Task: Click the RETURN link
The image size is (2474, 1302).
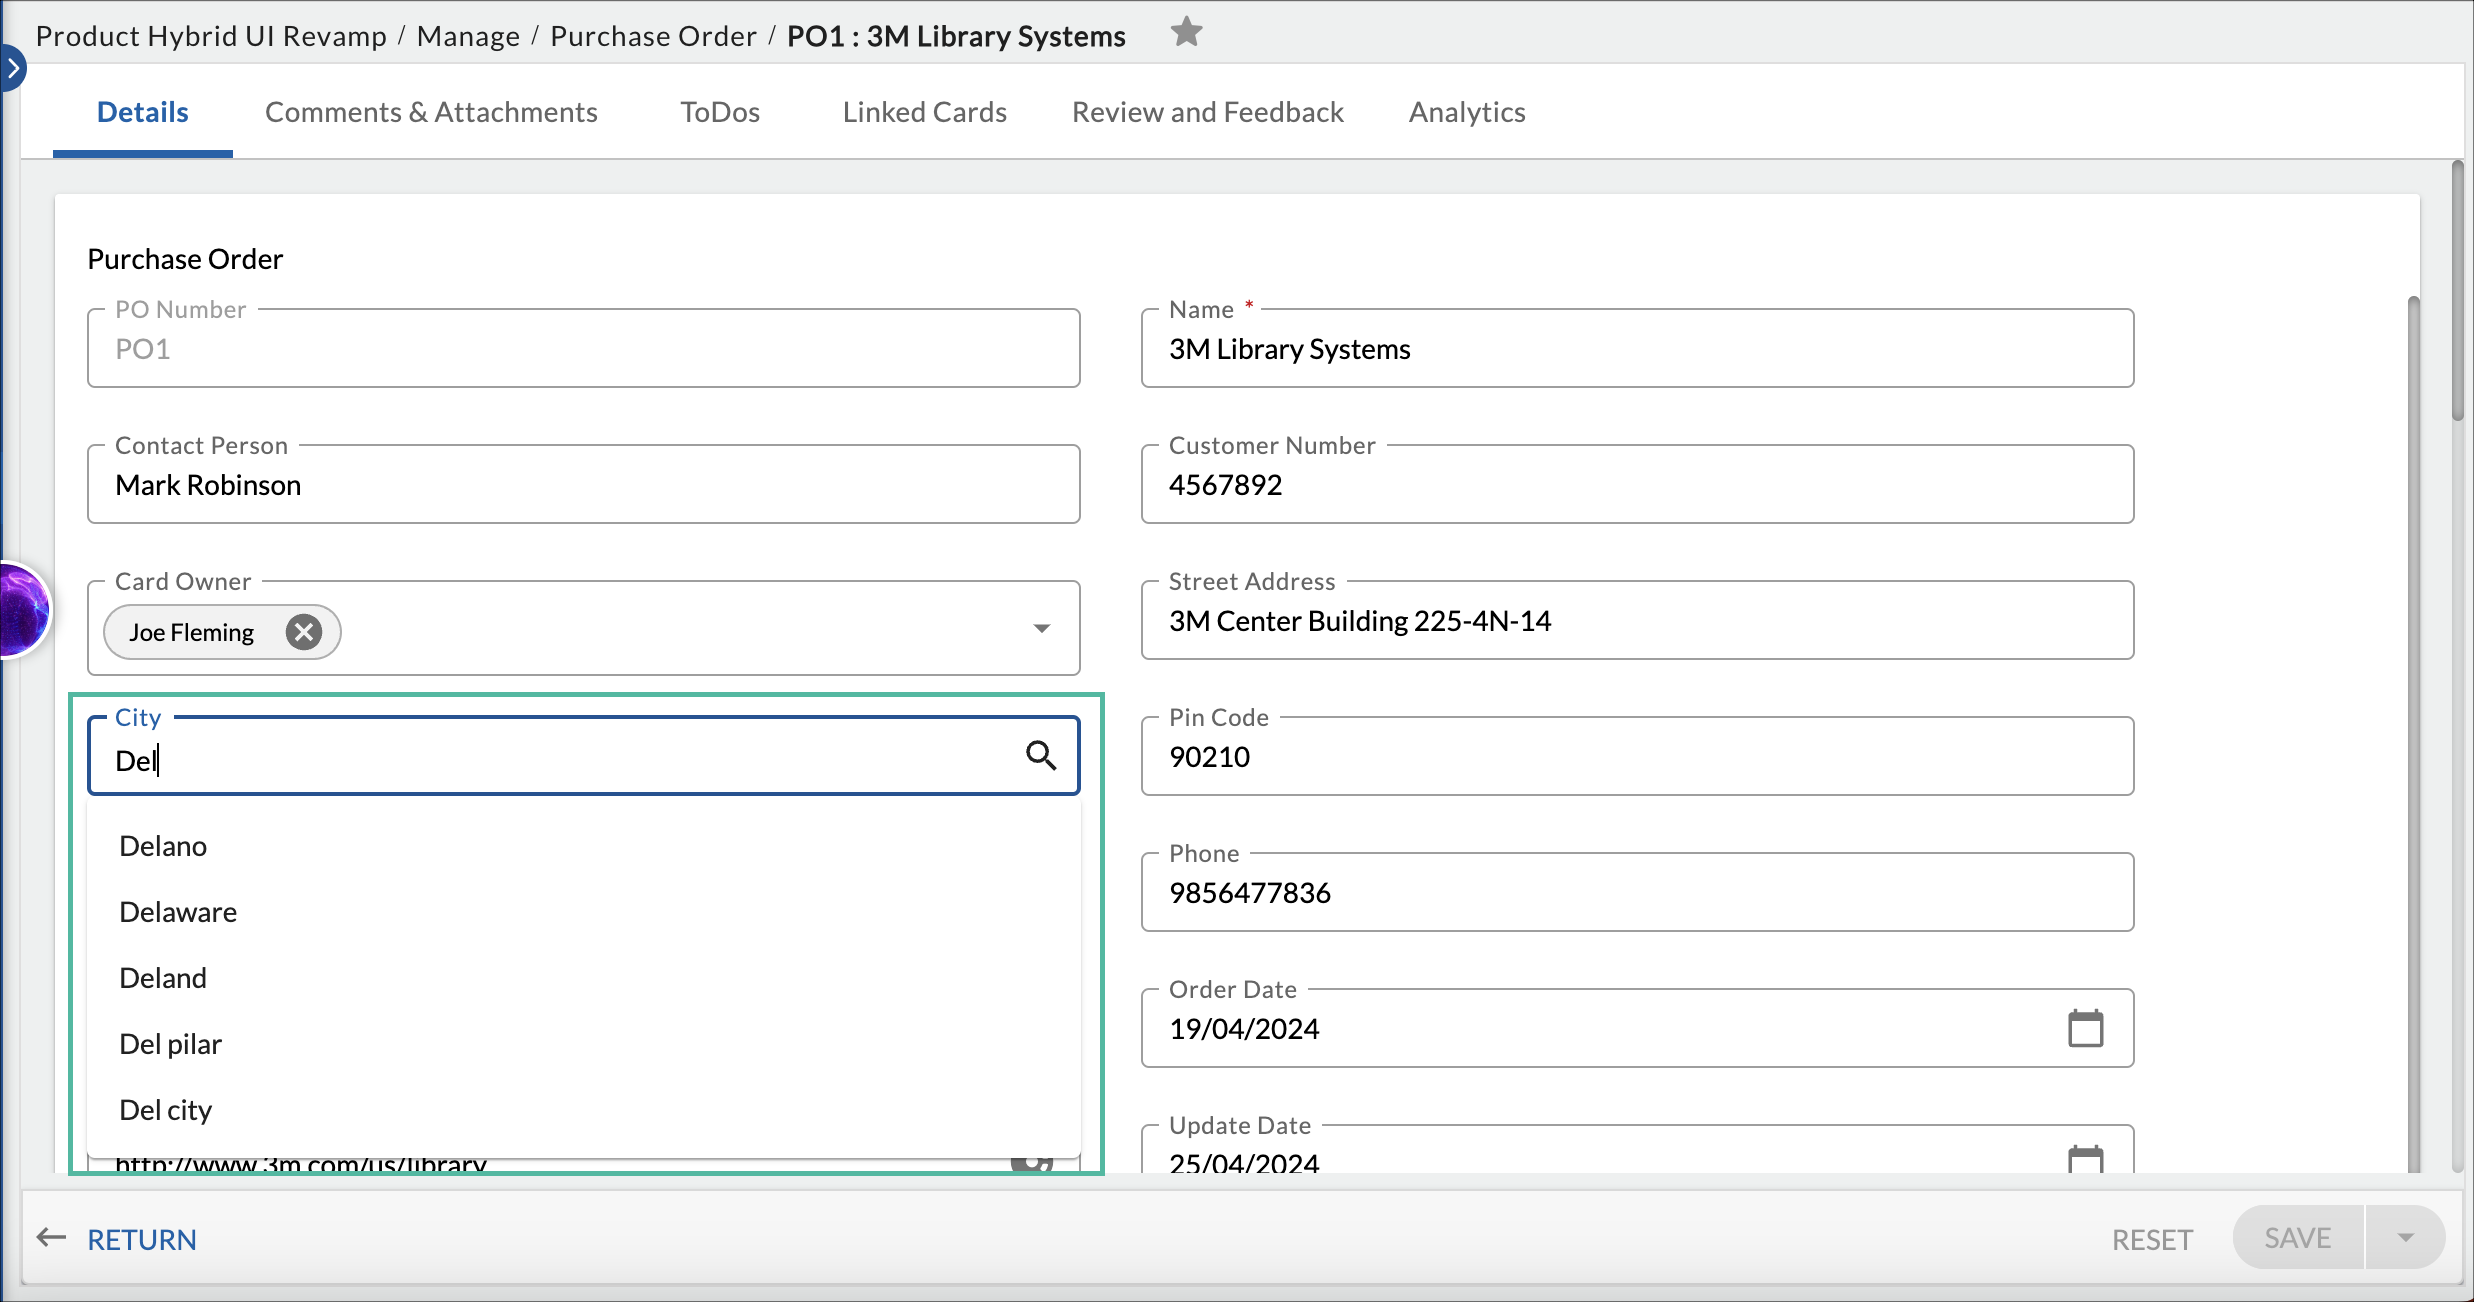Action: tap(142, 1240)
